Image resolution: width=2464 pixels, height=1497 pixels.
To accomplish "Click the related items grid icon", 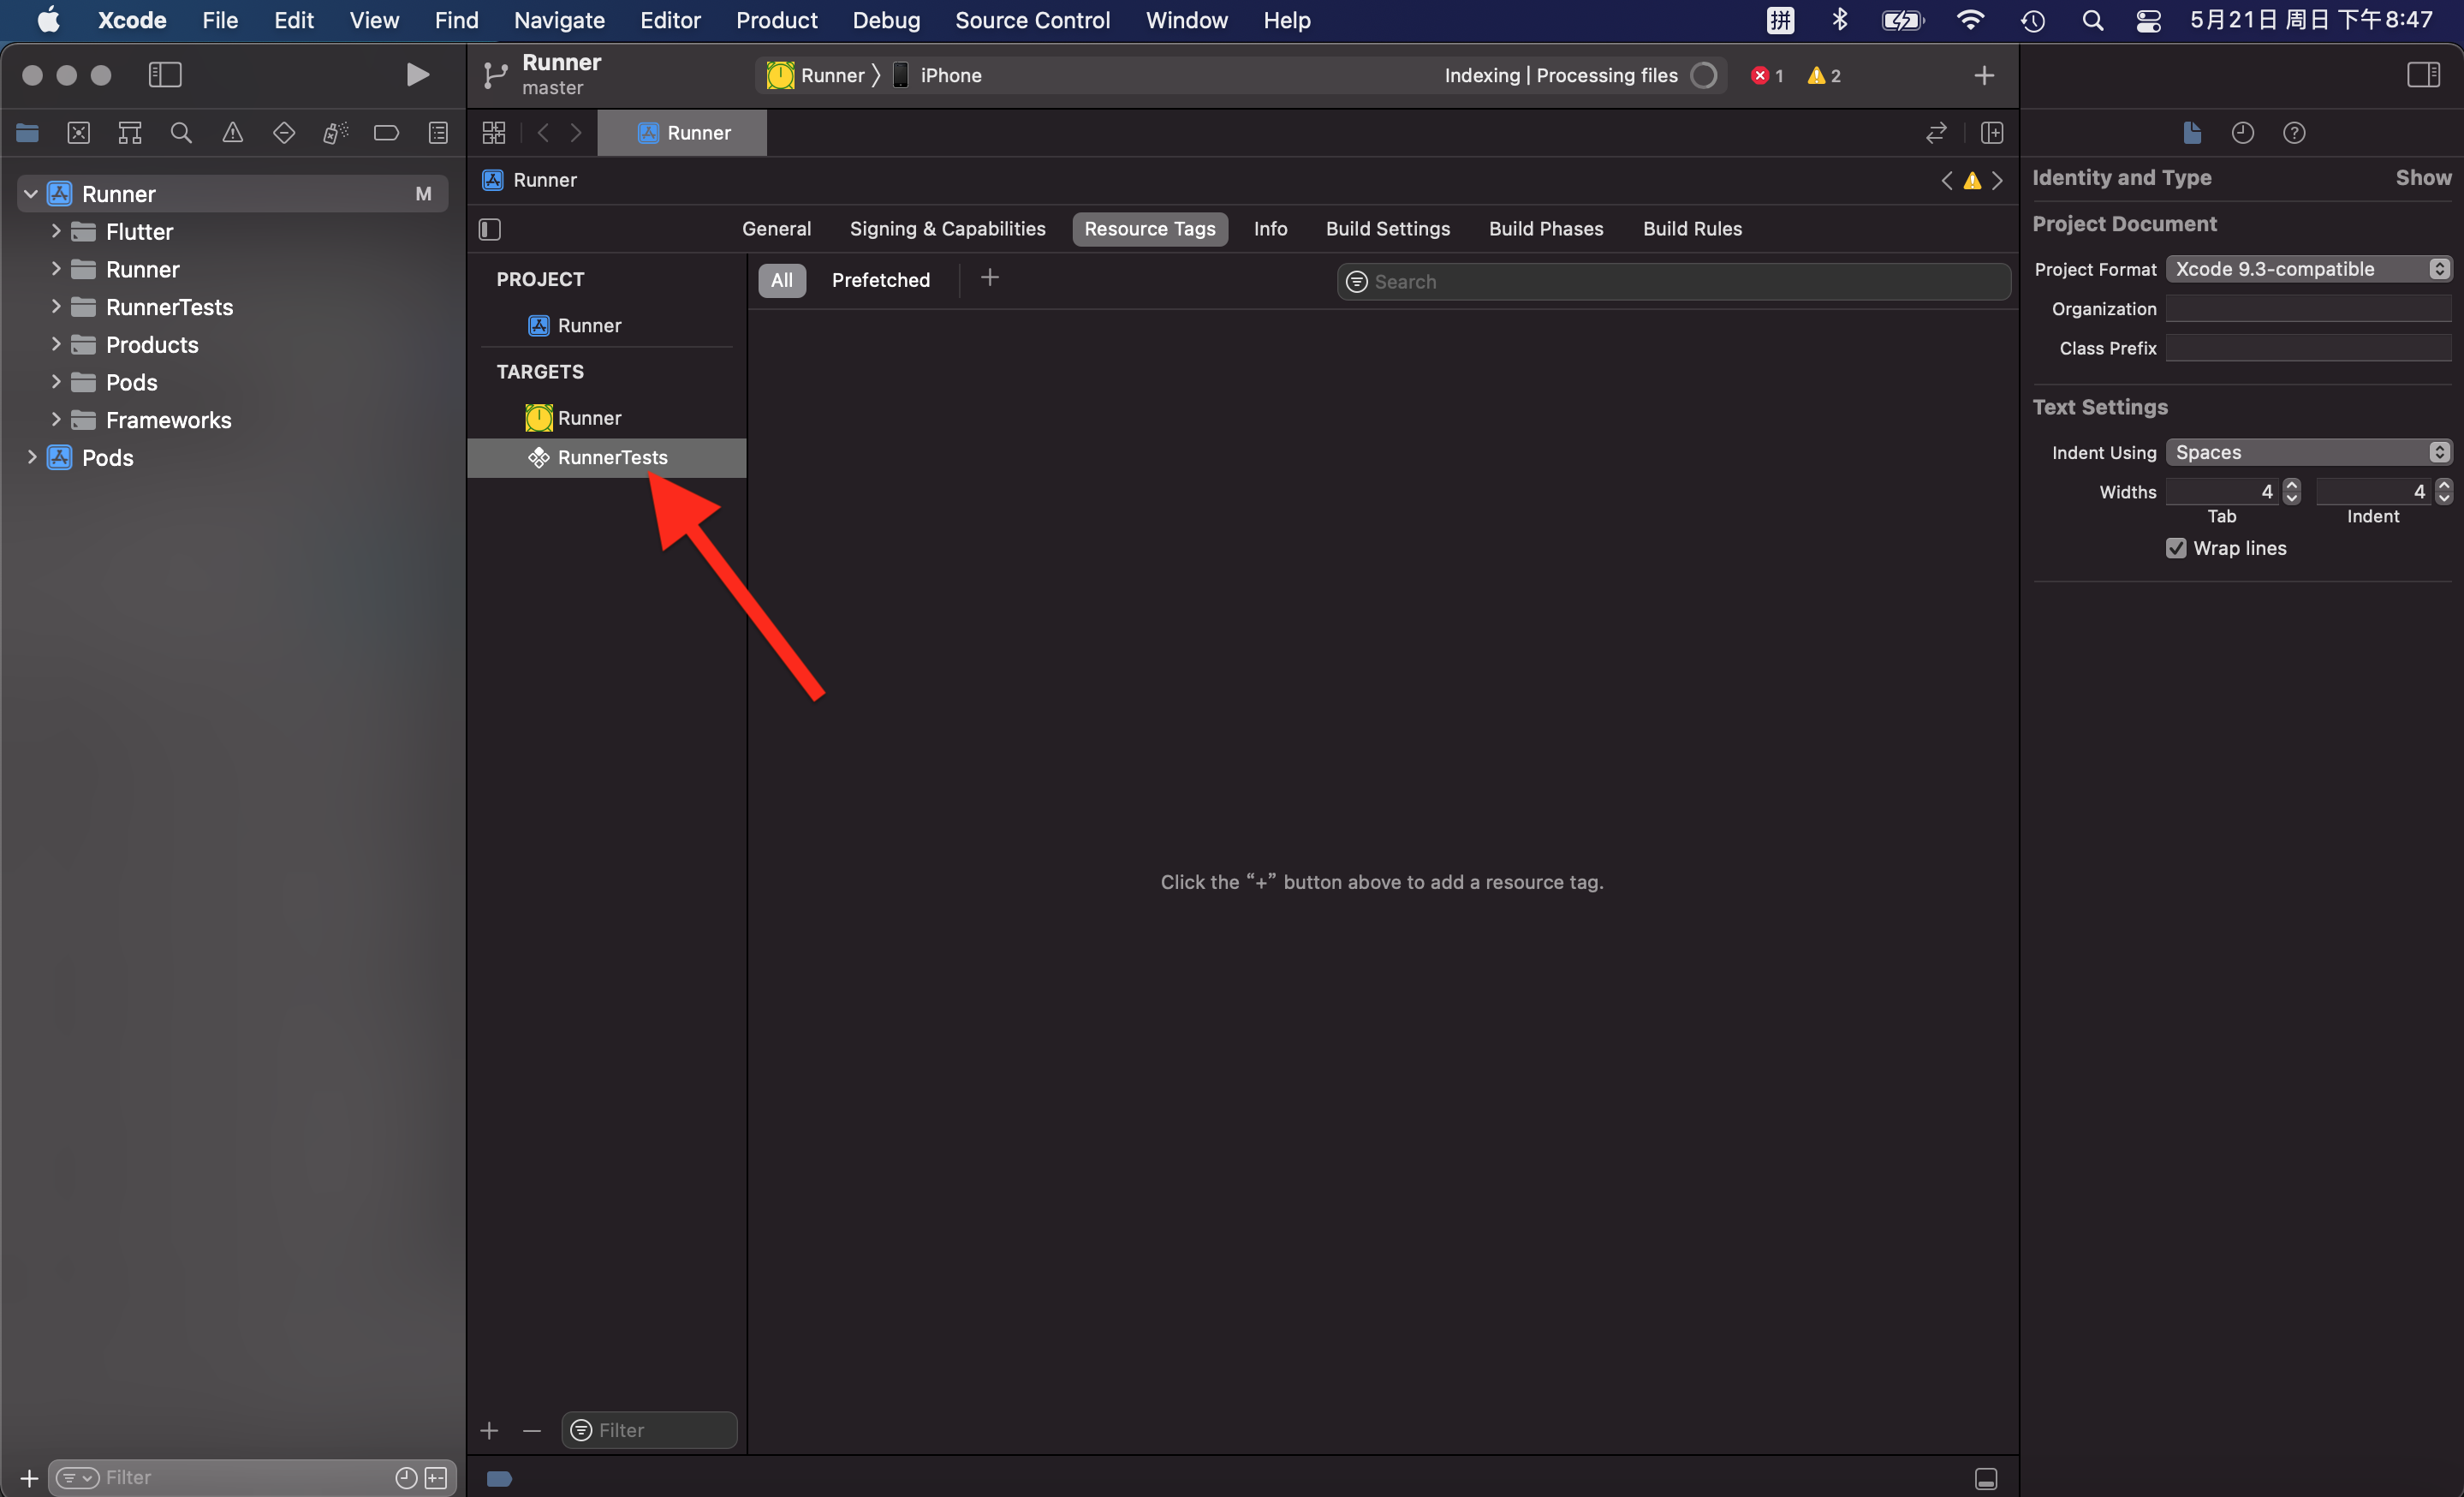I will point(494,133).
